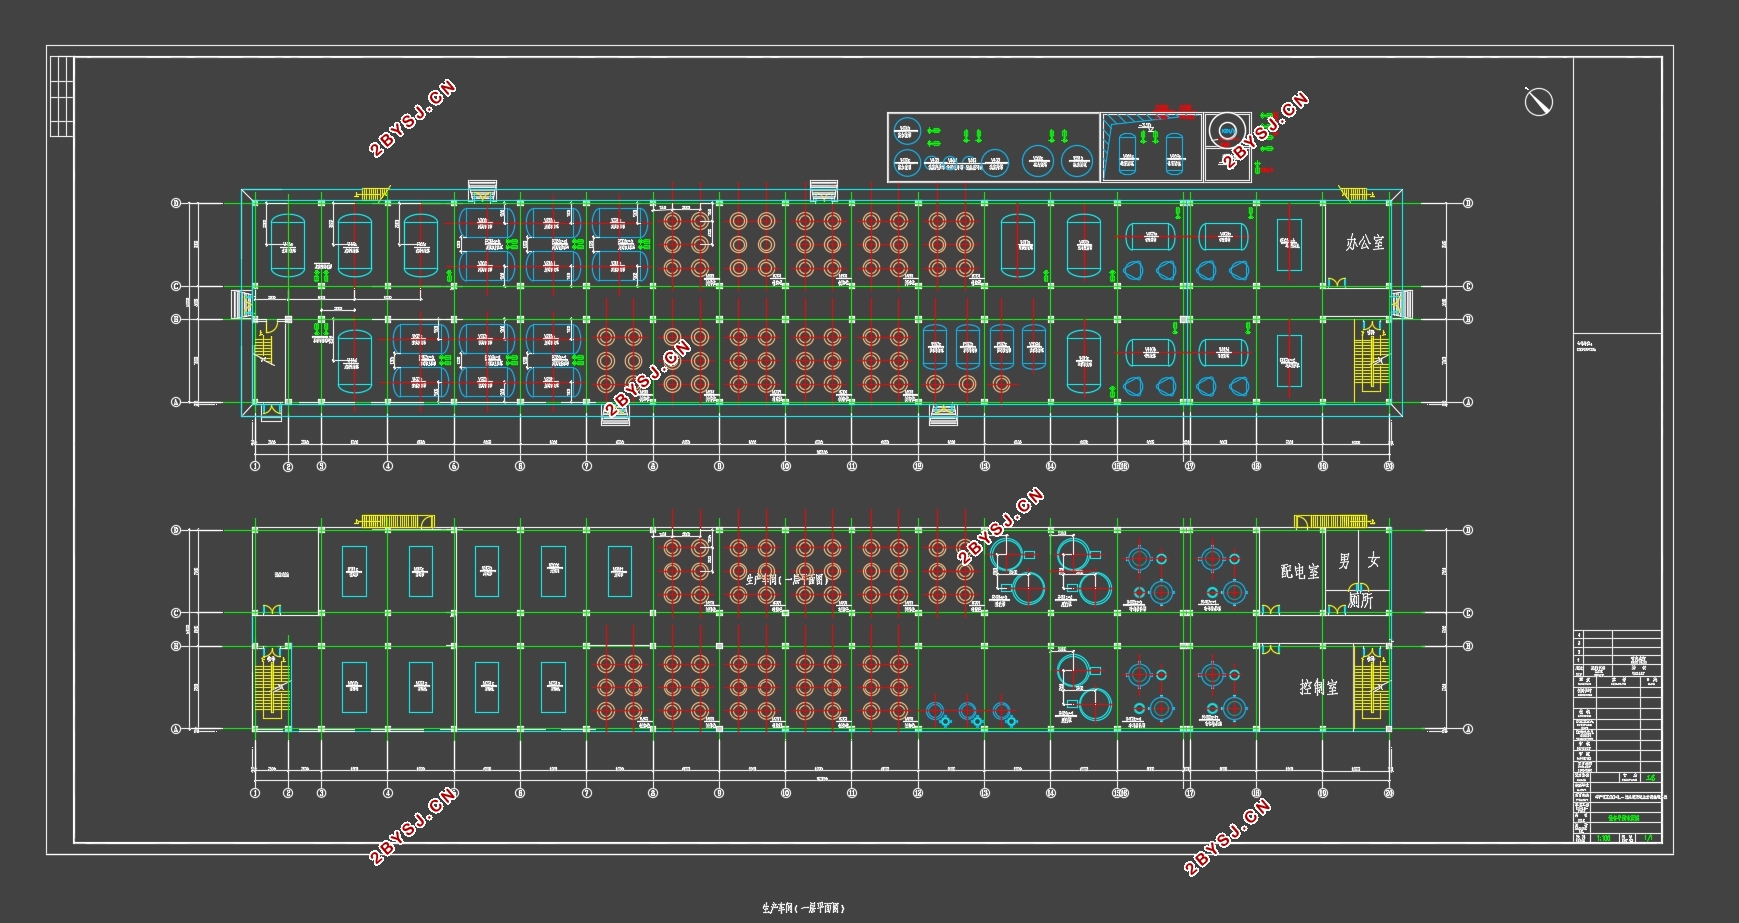Select the yellow staircase at the upper plan's left end
Viewport: 1739px width, 923px height.
[264, 346]
